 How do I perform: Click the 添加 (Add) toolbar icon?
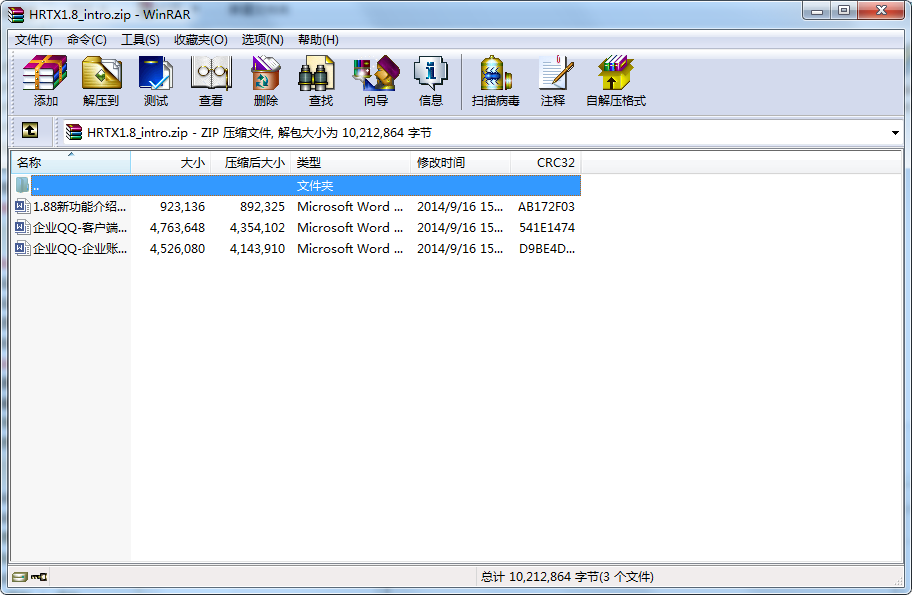click(45, 81)
